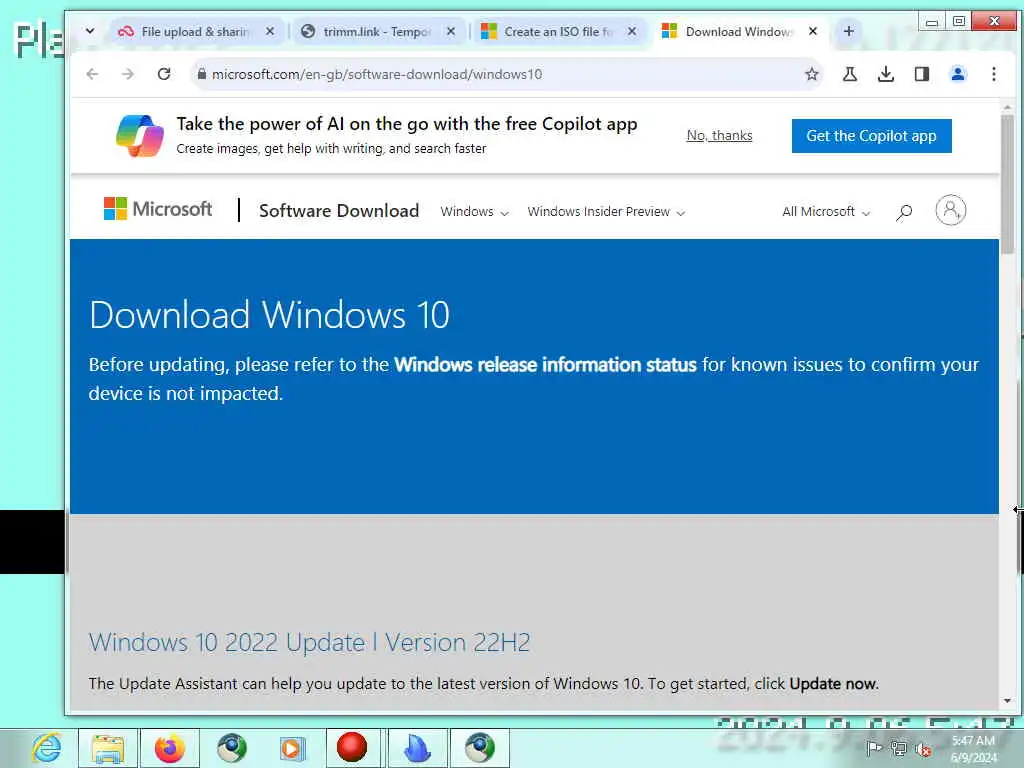Close the trimm.link tab
This screenshot has height=768, width=1024.
pos(451,31)
